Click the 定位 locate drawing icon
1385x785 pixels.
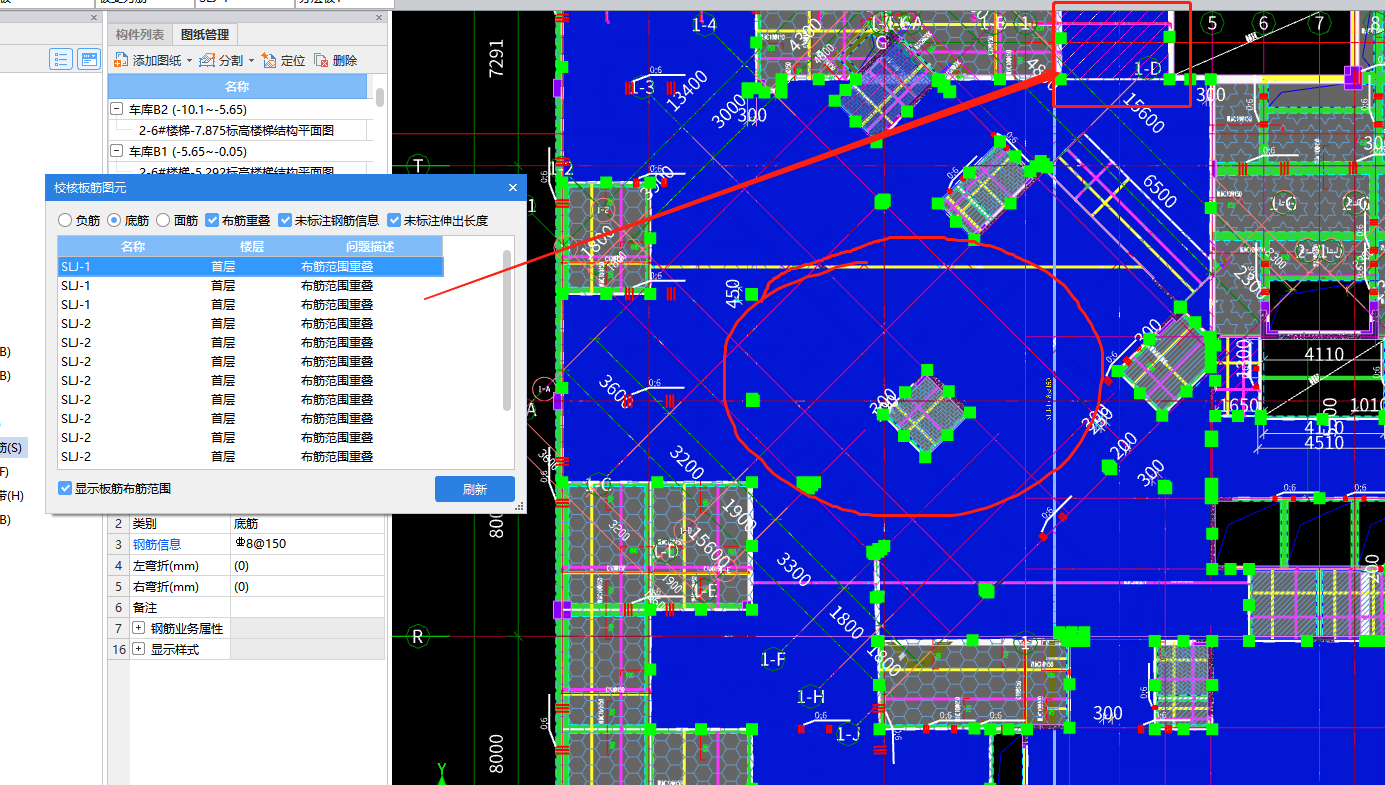click(269, 60)
